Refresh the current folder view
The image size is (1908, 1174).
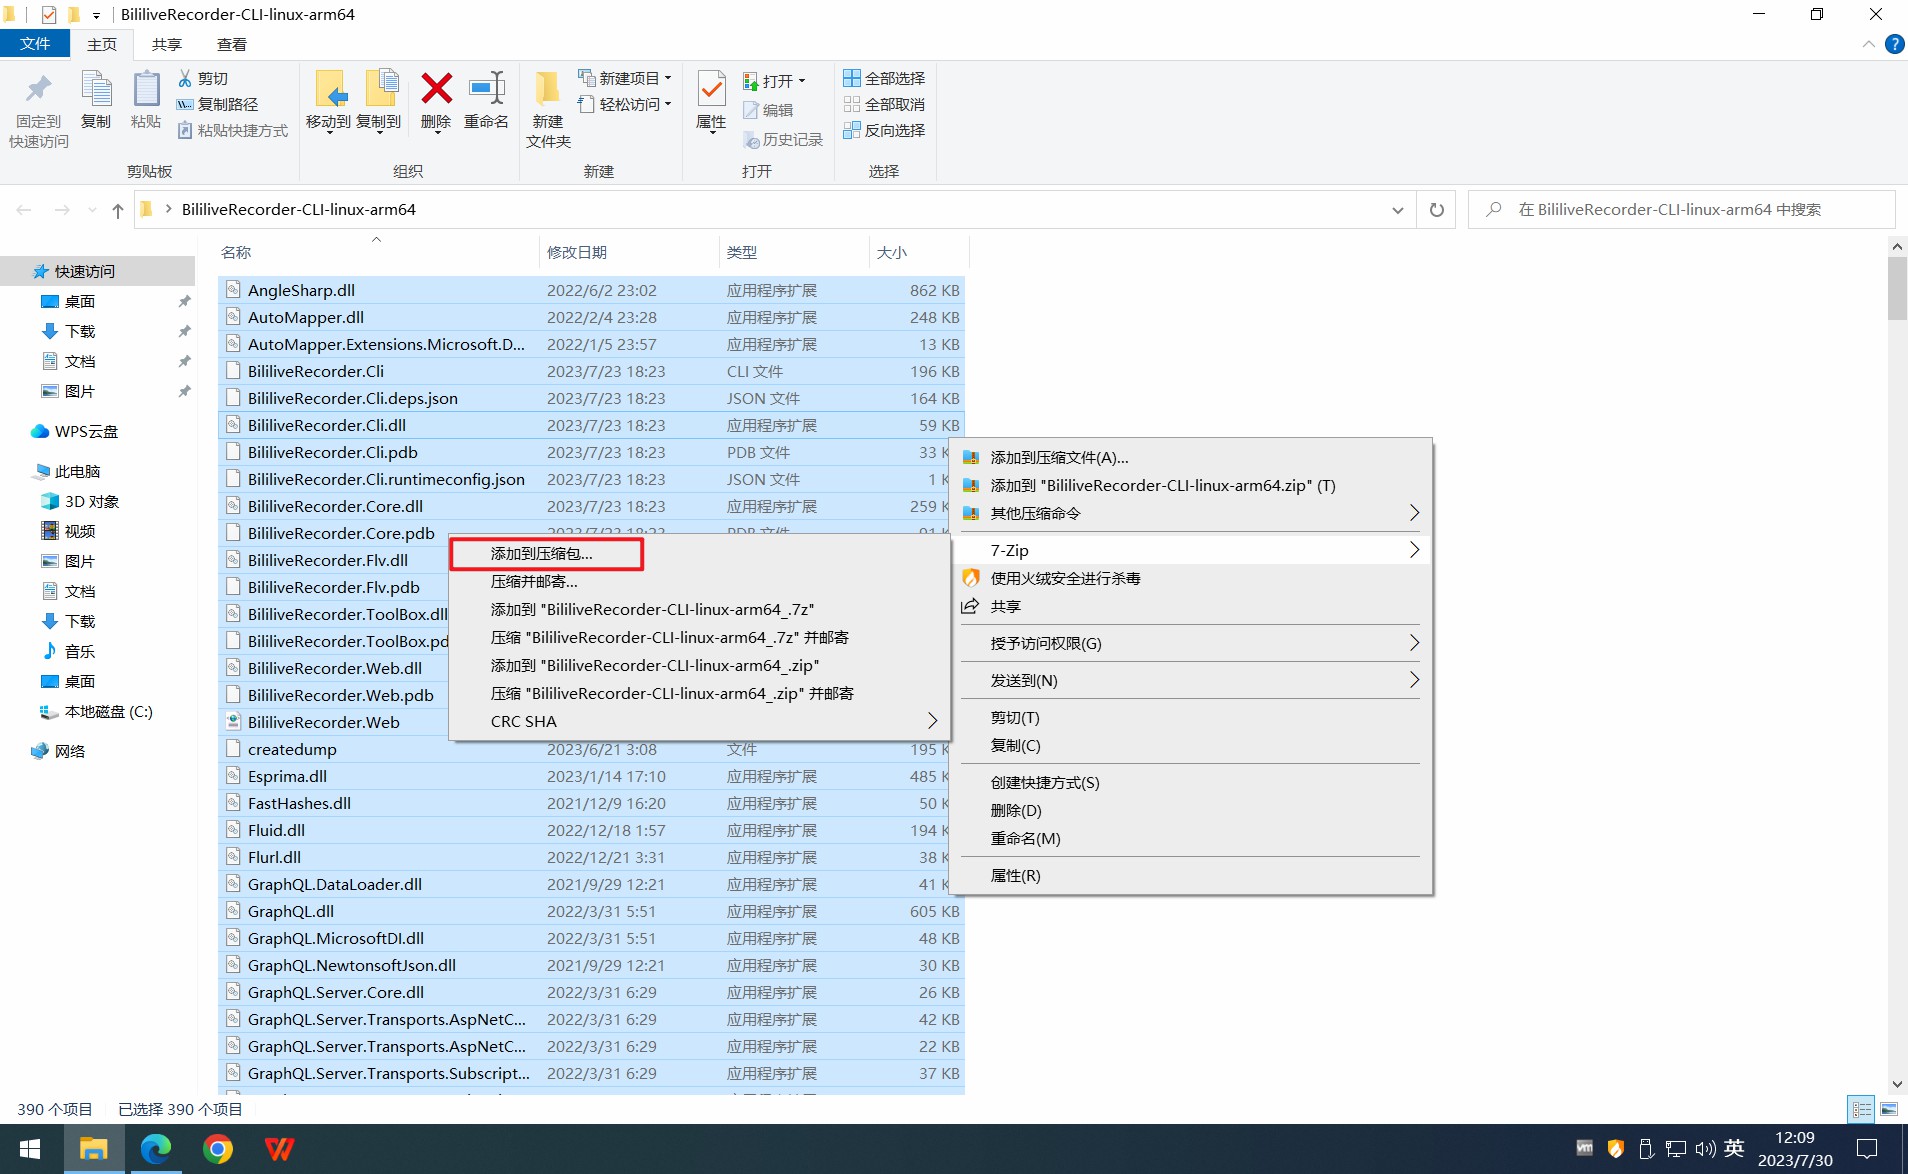click(x=1436, y=210)
